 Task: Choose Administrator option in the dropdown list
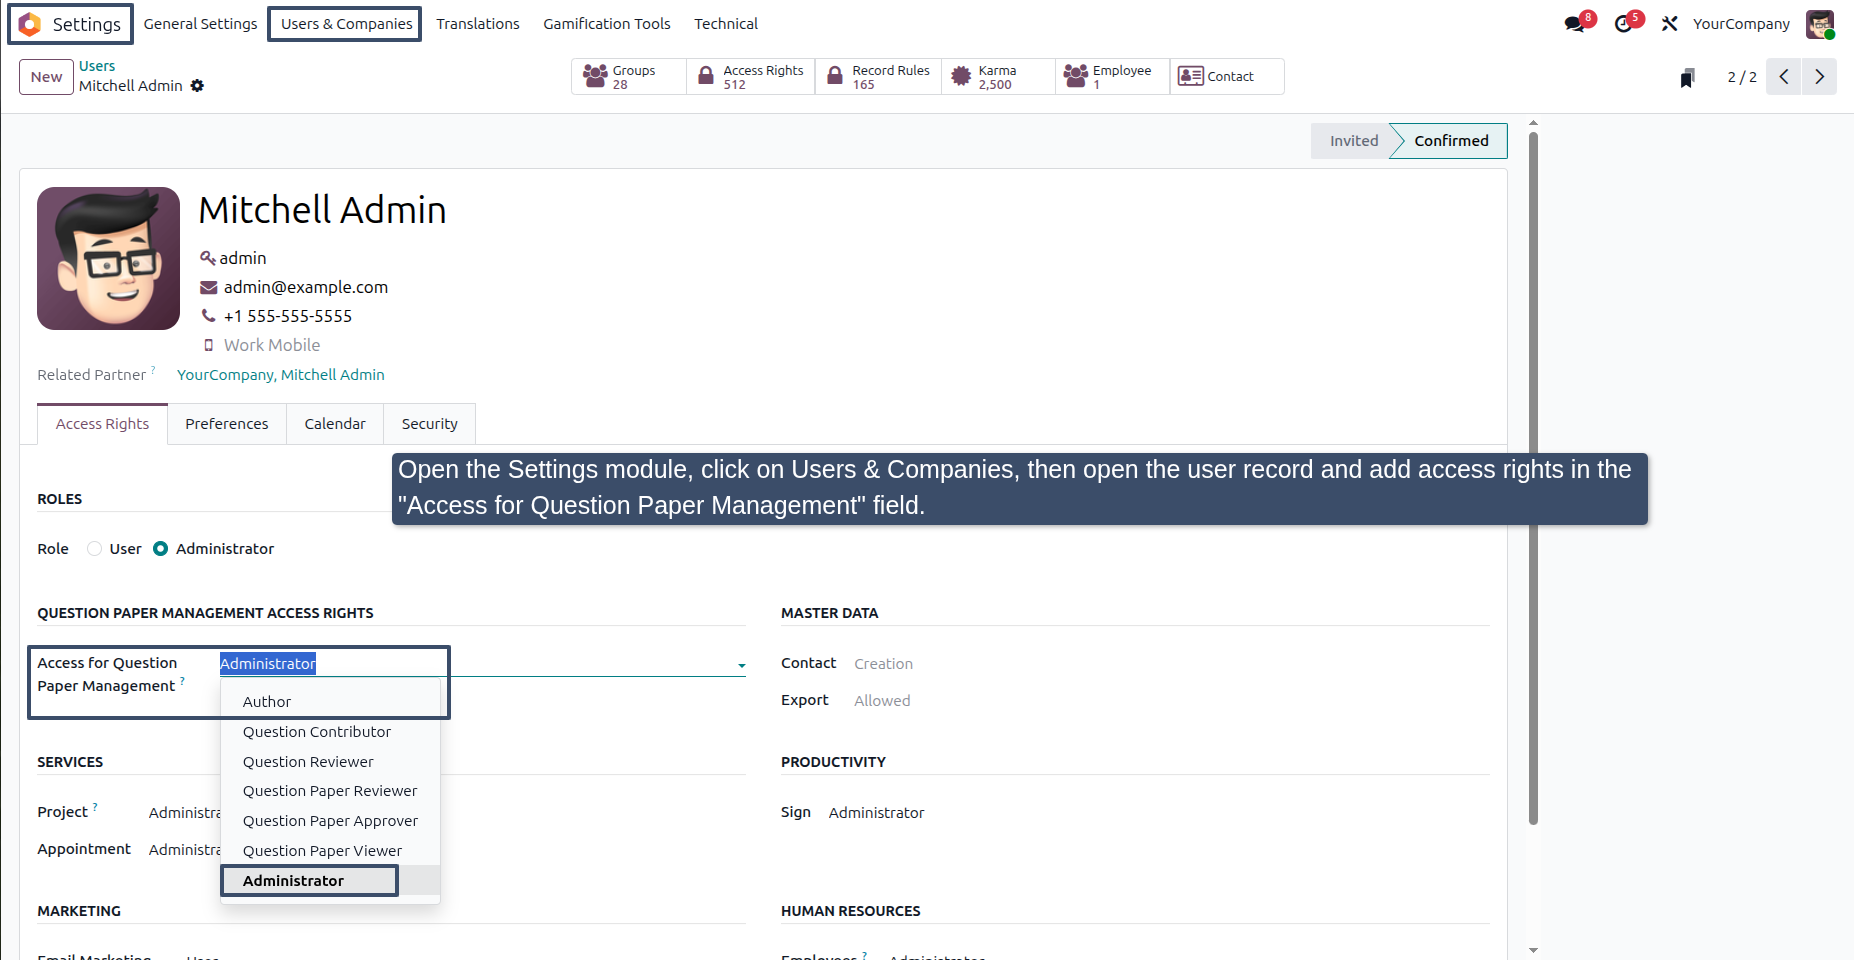[x=330, y=881]
